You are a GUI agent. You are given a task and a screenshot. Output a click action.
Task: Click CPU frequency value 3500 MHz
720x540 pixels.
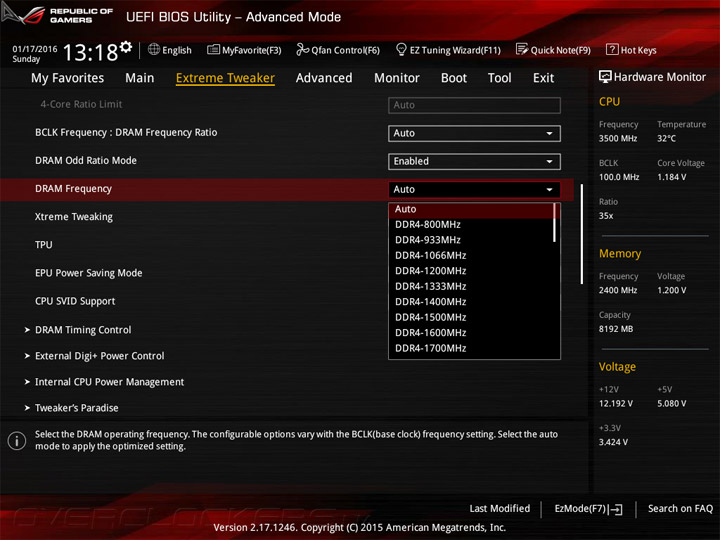(x=618, y=139)
